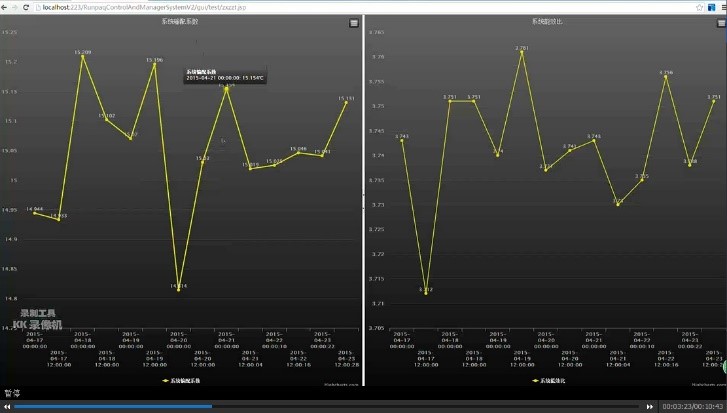Click the rewind button on the video player
The image size is (727, 413).
point(6,406)
